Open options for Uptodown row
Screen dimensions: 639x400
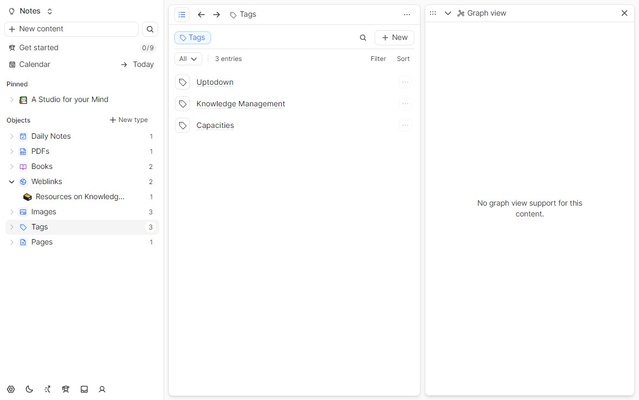tap(405, 82)
